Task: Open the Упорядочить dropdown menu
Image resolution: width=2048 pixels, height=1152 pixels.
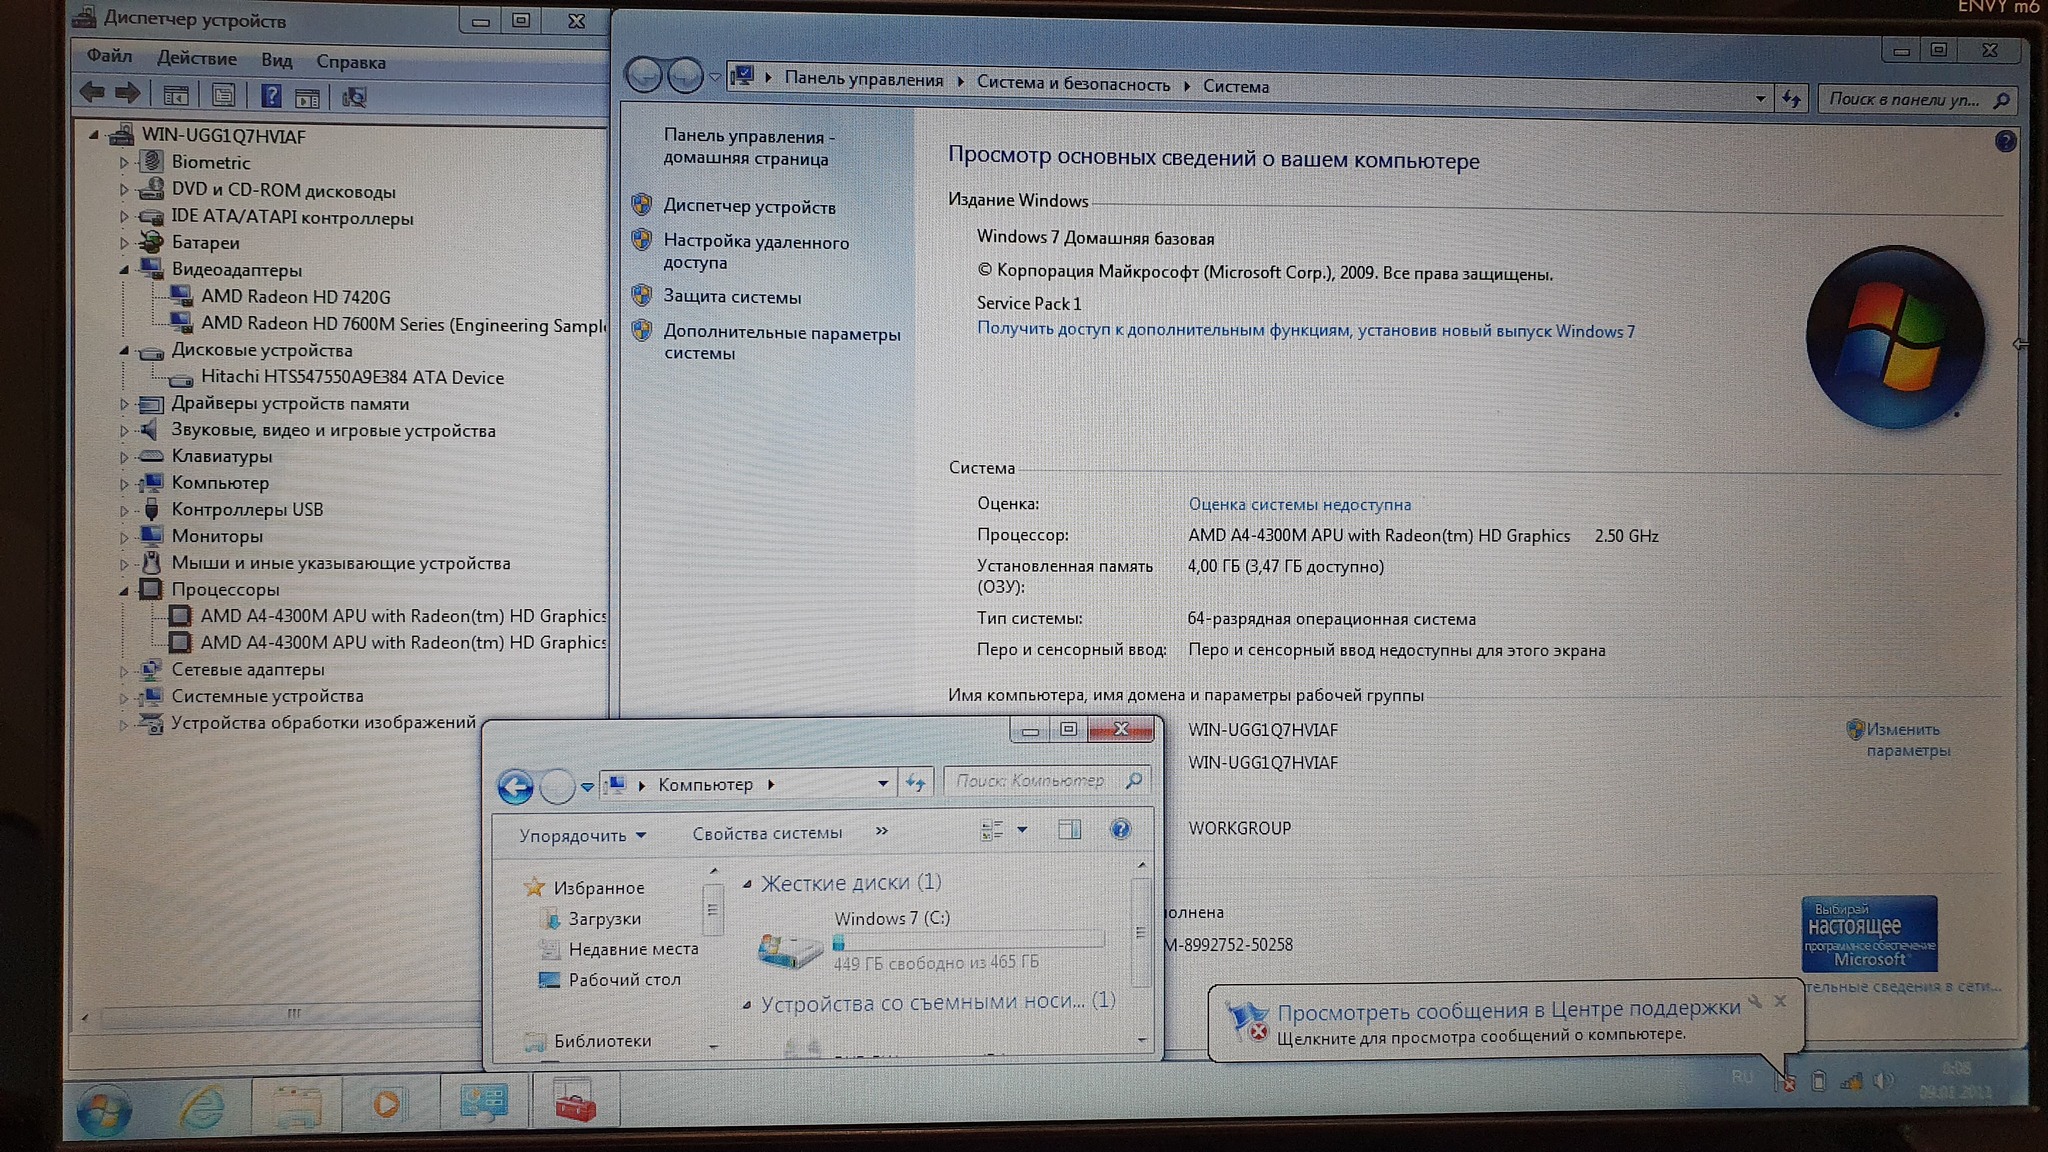Action: [582, 835]
